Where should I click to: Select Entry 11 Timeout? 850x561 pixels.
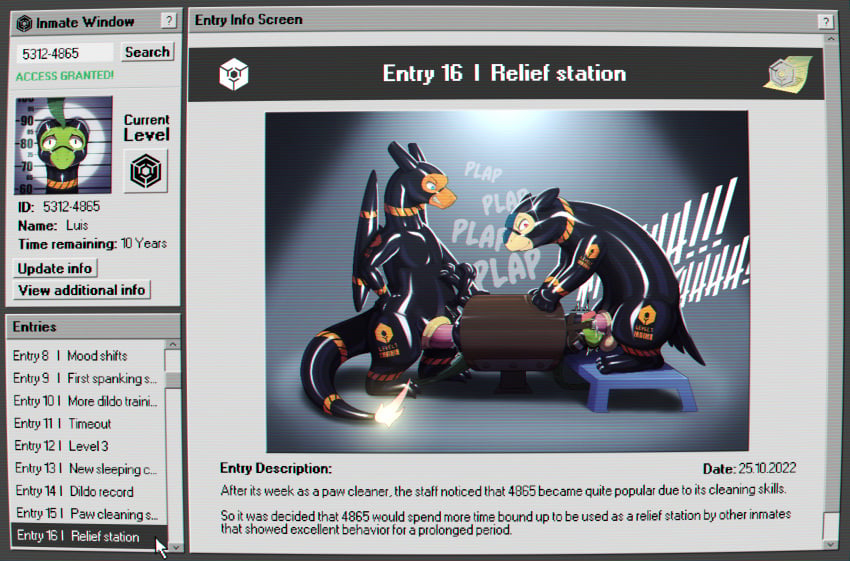tap(87, 423)
